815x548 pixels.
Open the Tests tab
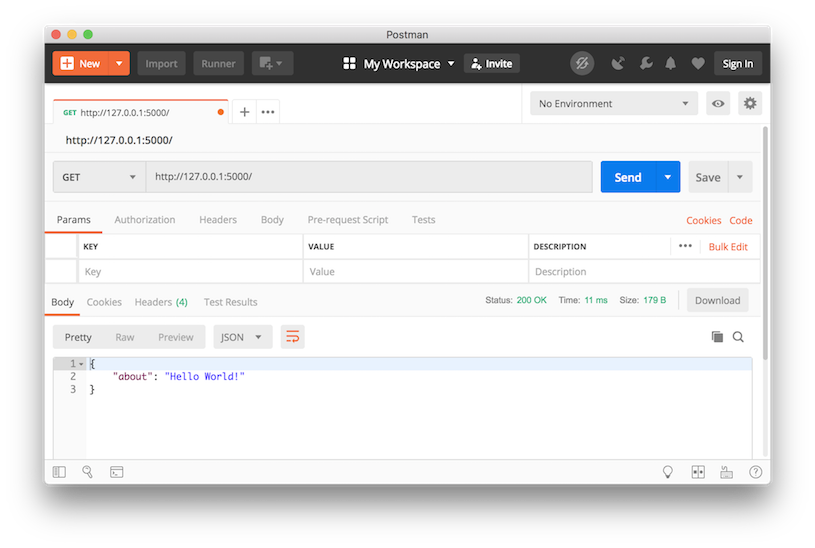424,219
